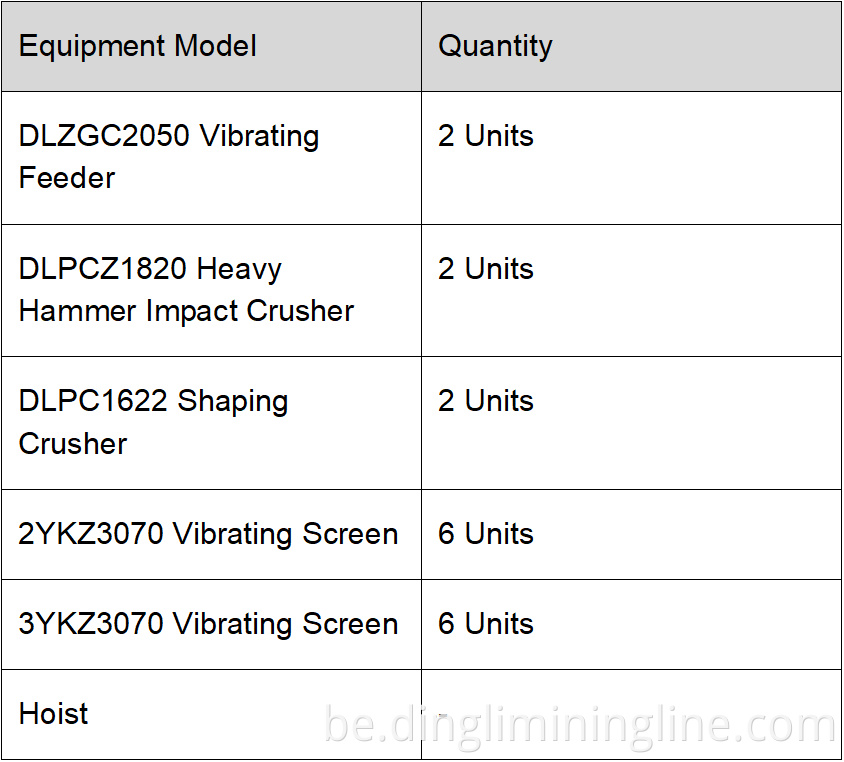Click the DLZGC2050 model code
This screenshot has height=762, width=844.
(104, 136)
